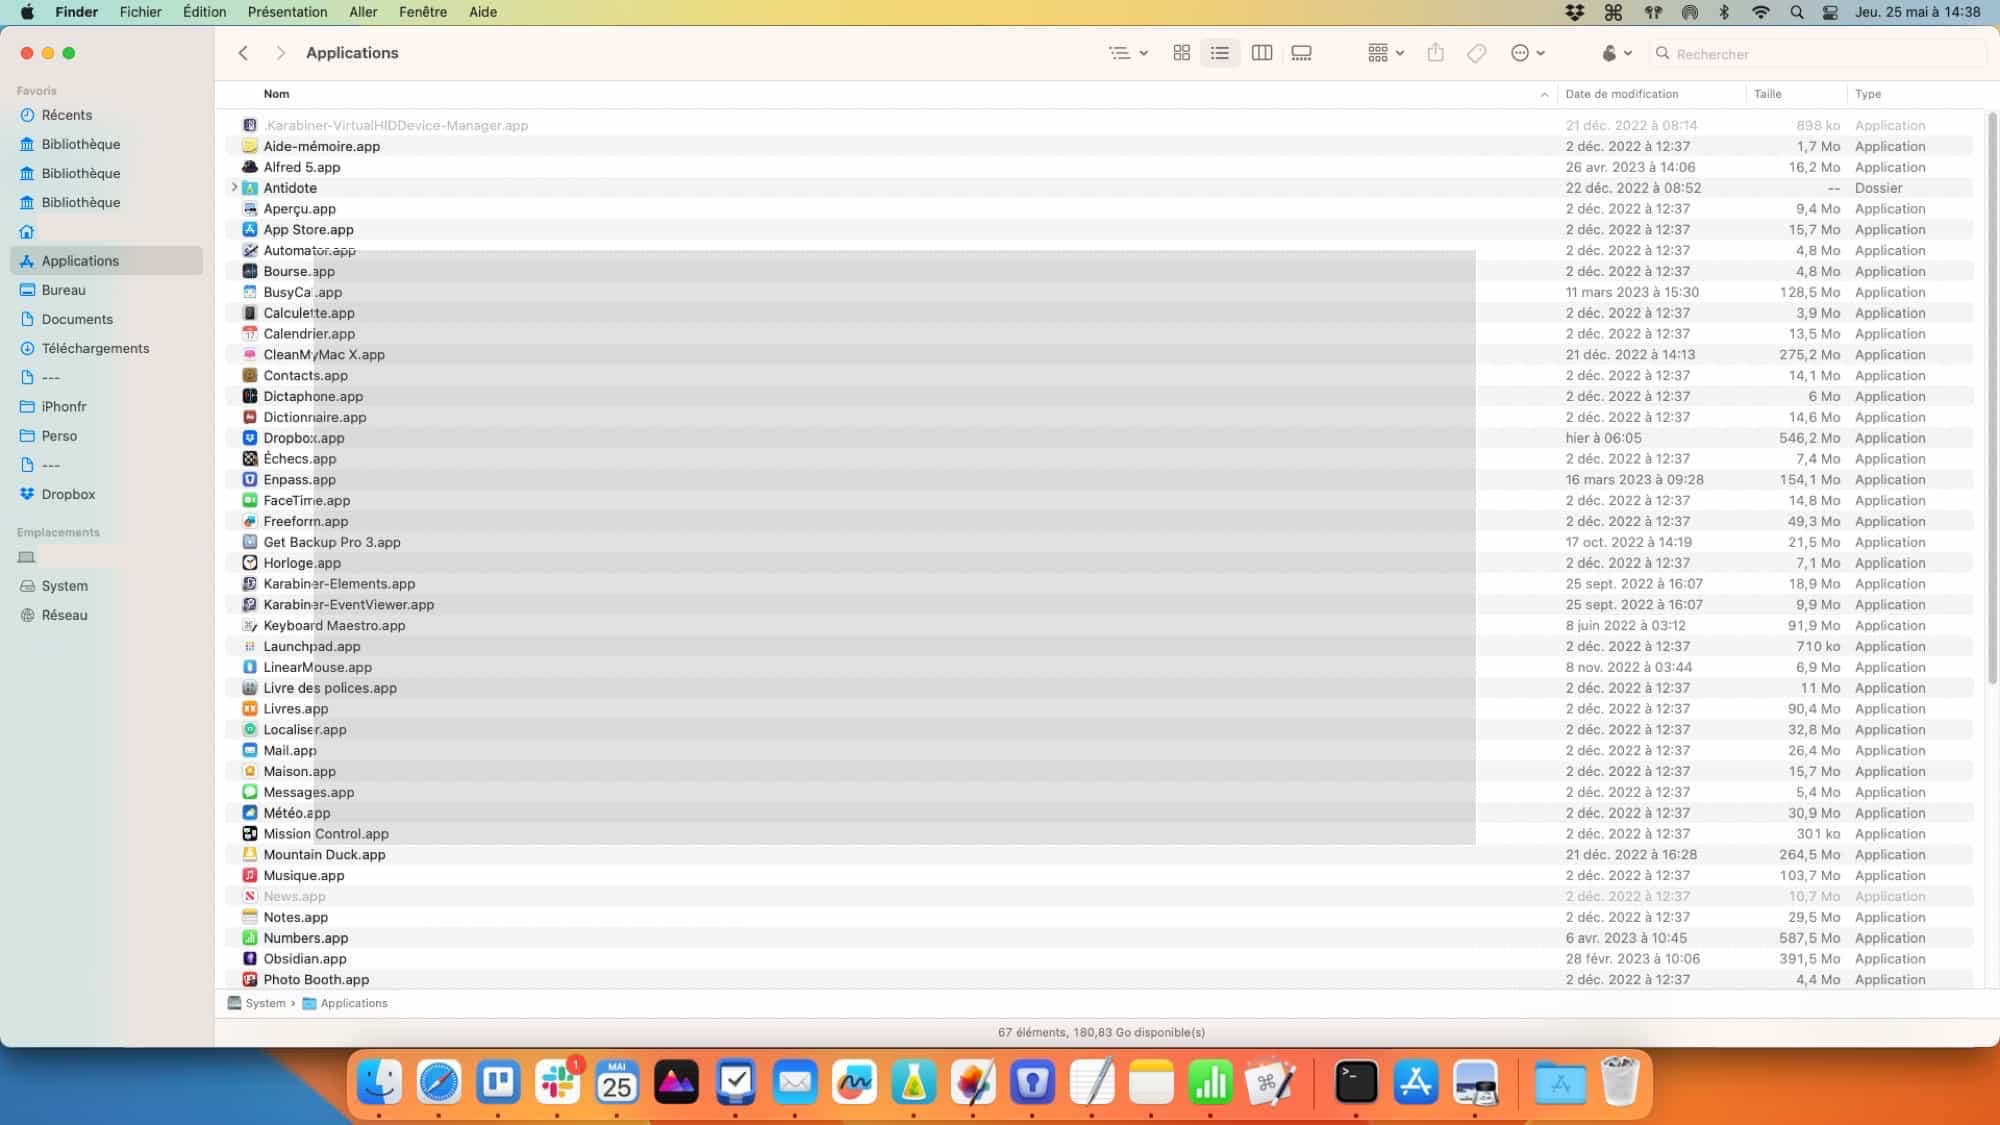Image resolution: width=2000 pixels, height=1125 pixels.
Task: Sort by Date de modification column
Action: coord(1622,94)
